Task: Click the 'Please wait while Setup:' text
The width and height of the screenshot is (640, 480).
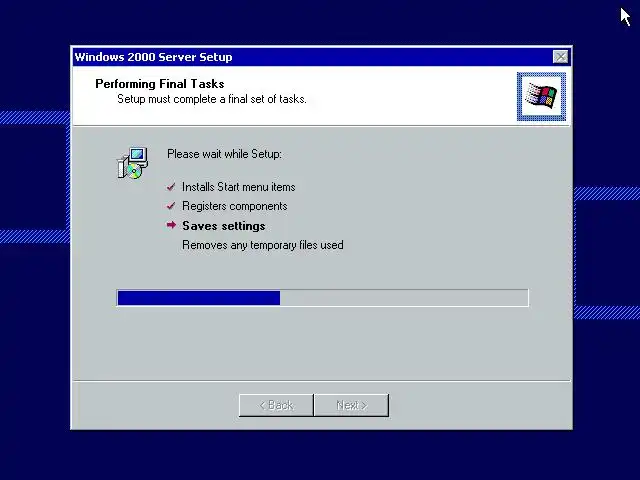Action: 224,154
